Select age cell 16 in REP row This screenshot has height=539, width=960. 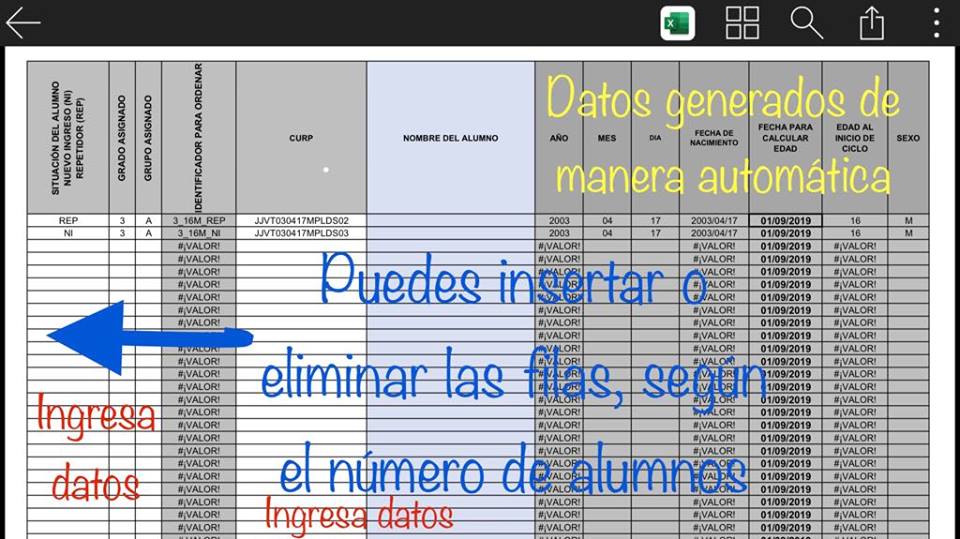pos(855,220)
